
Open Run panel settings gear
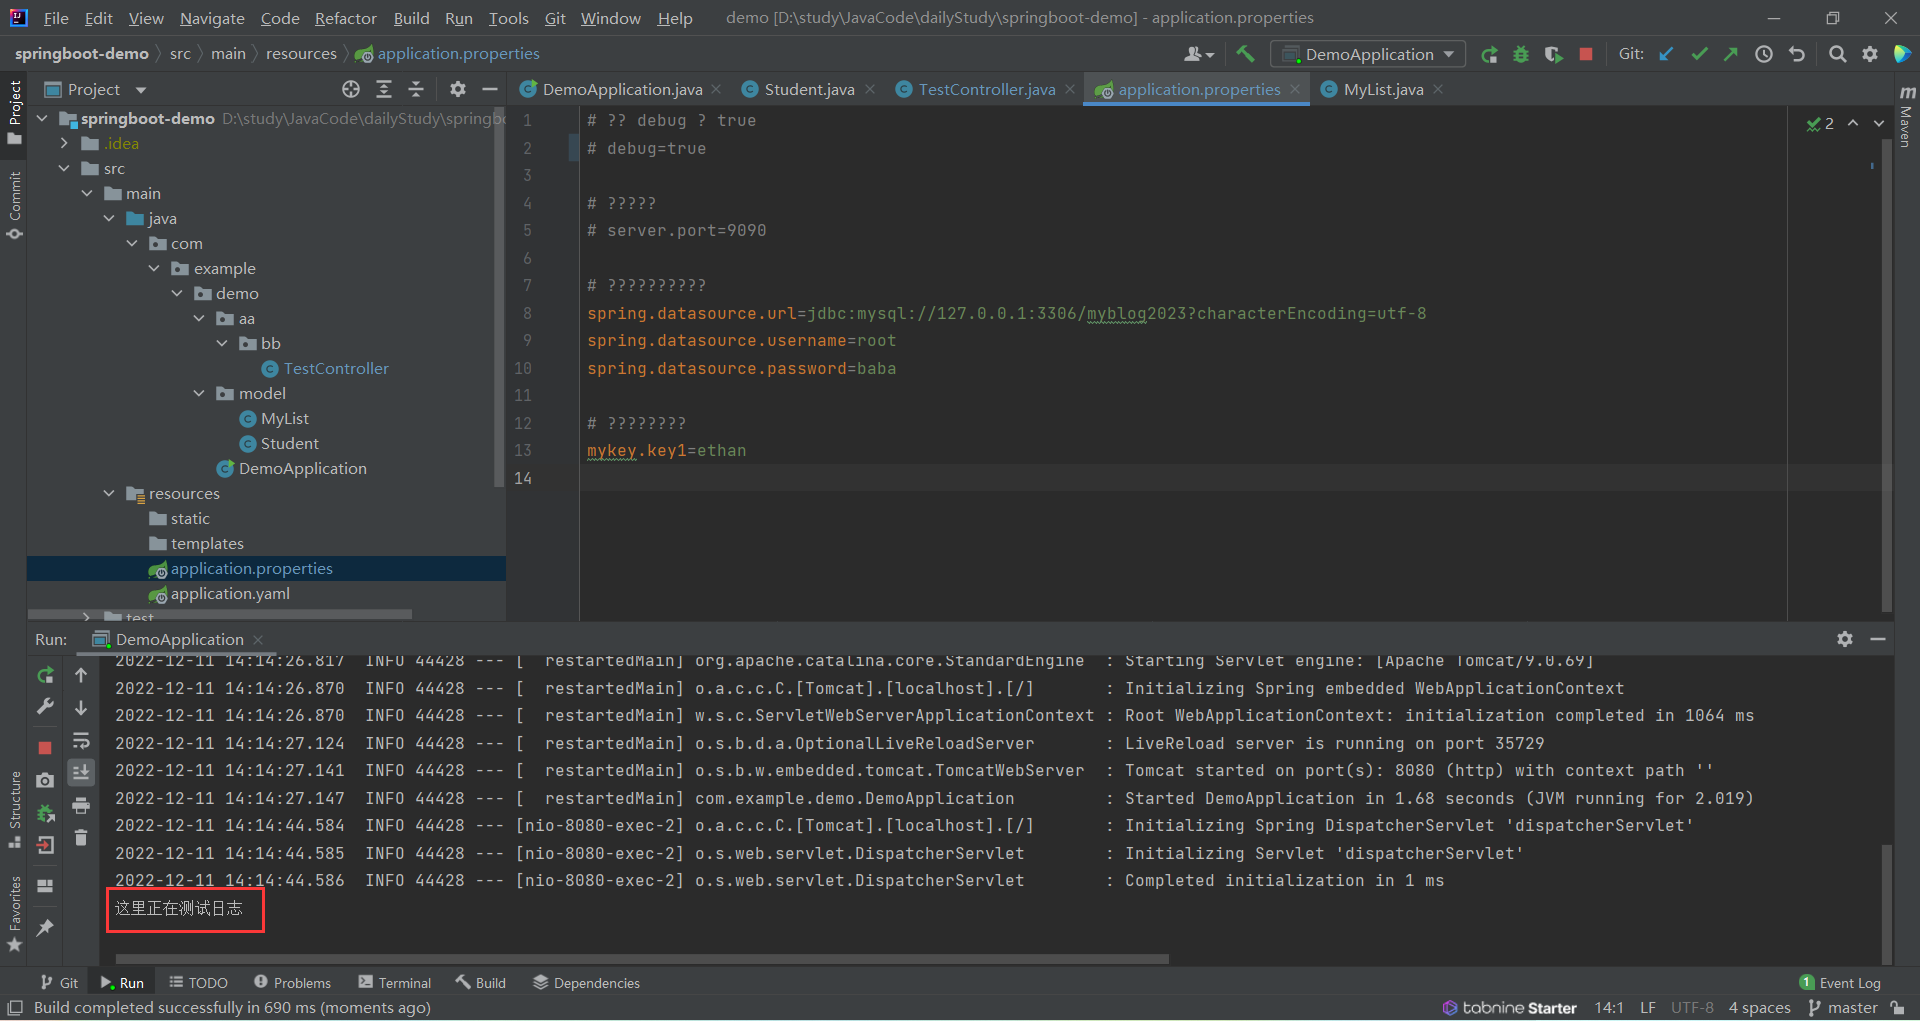[x=1845, y=639]
